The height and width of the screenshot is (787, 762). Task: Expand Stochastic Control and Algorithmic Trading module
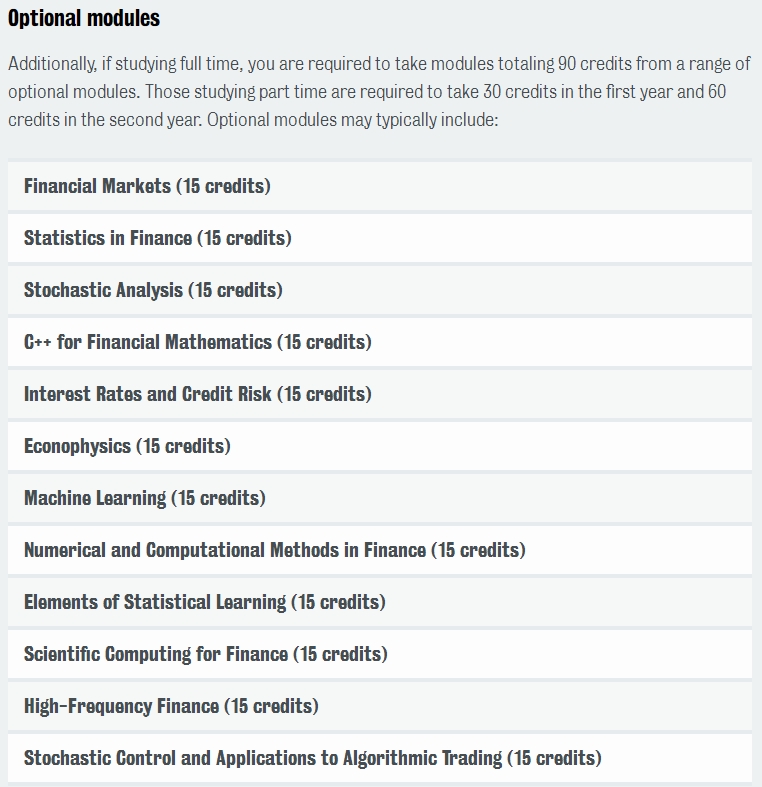(x=379, y=758)
